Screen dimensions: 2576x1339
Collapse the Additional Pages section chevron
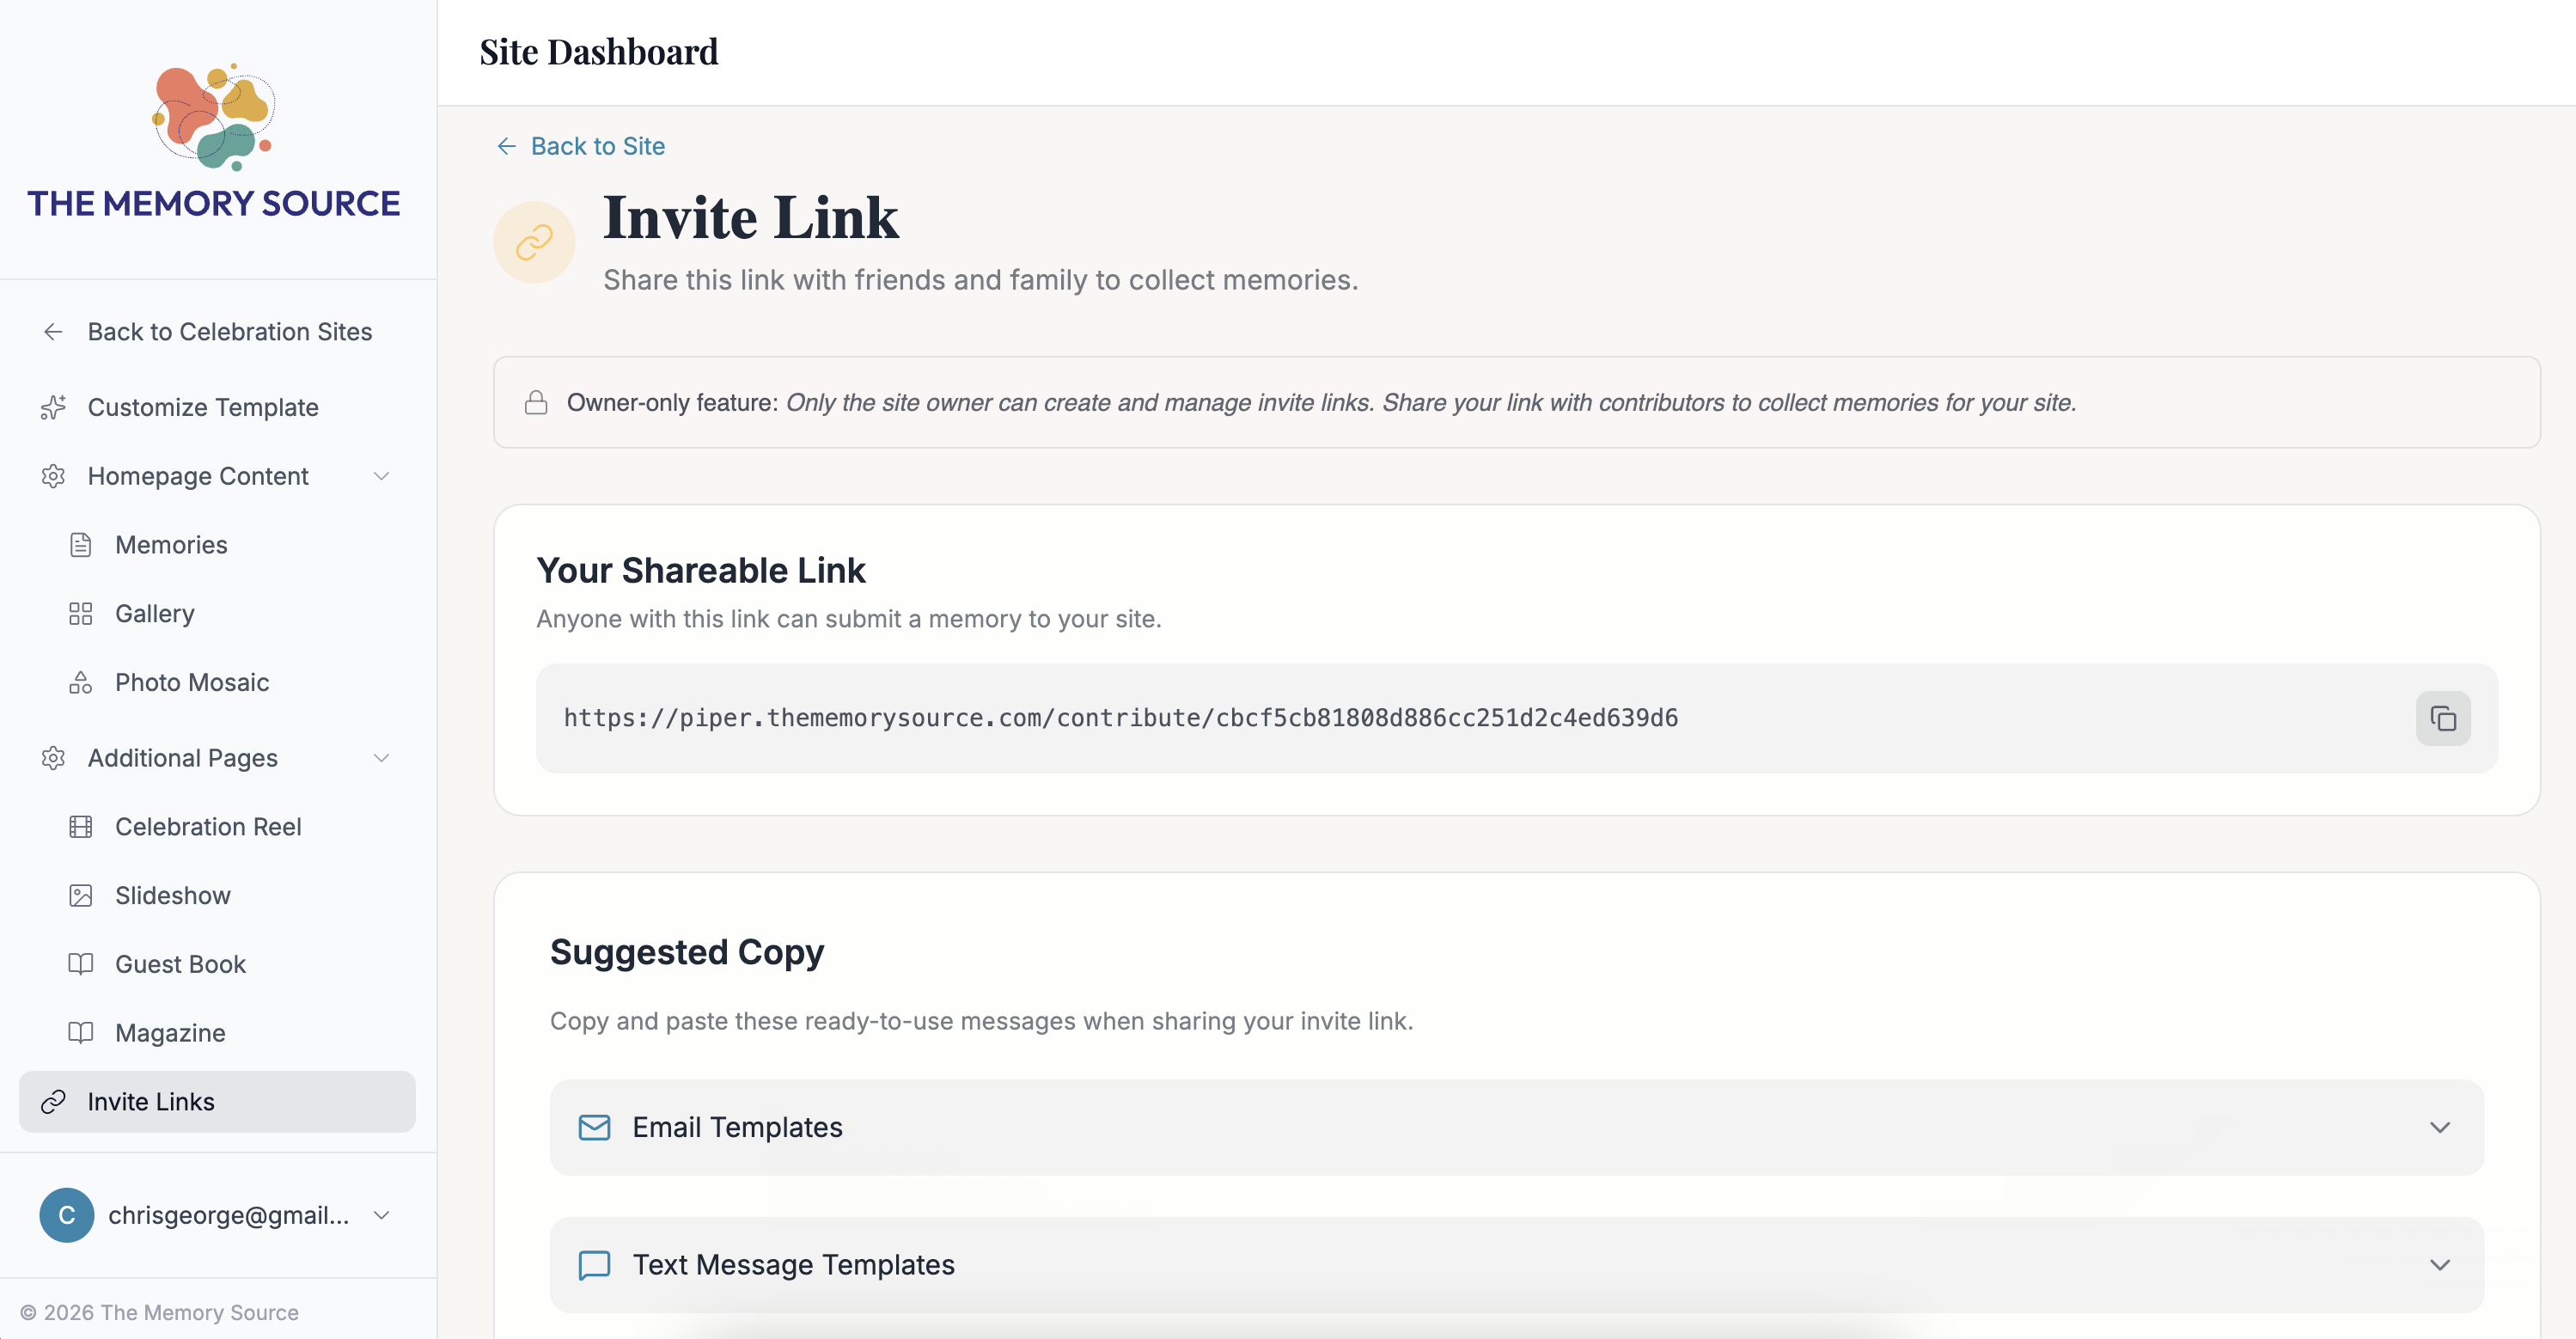coord(381,758)
